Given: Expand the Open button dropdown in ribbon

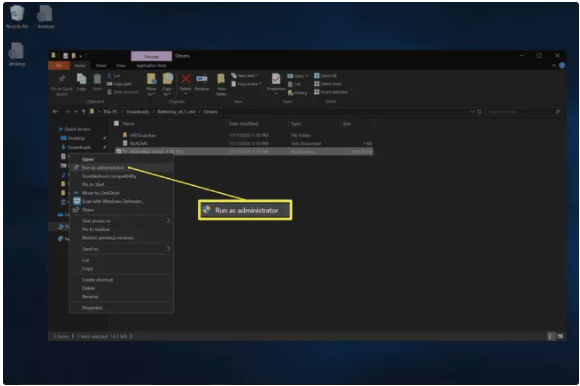Looking at the screenshot, I should pyautogui.click(x=307, y=76).
